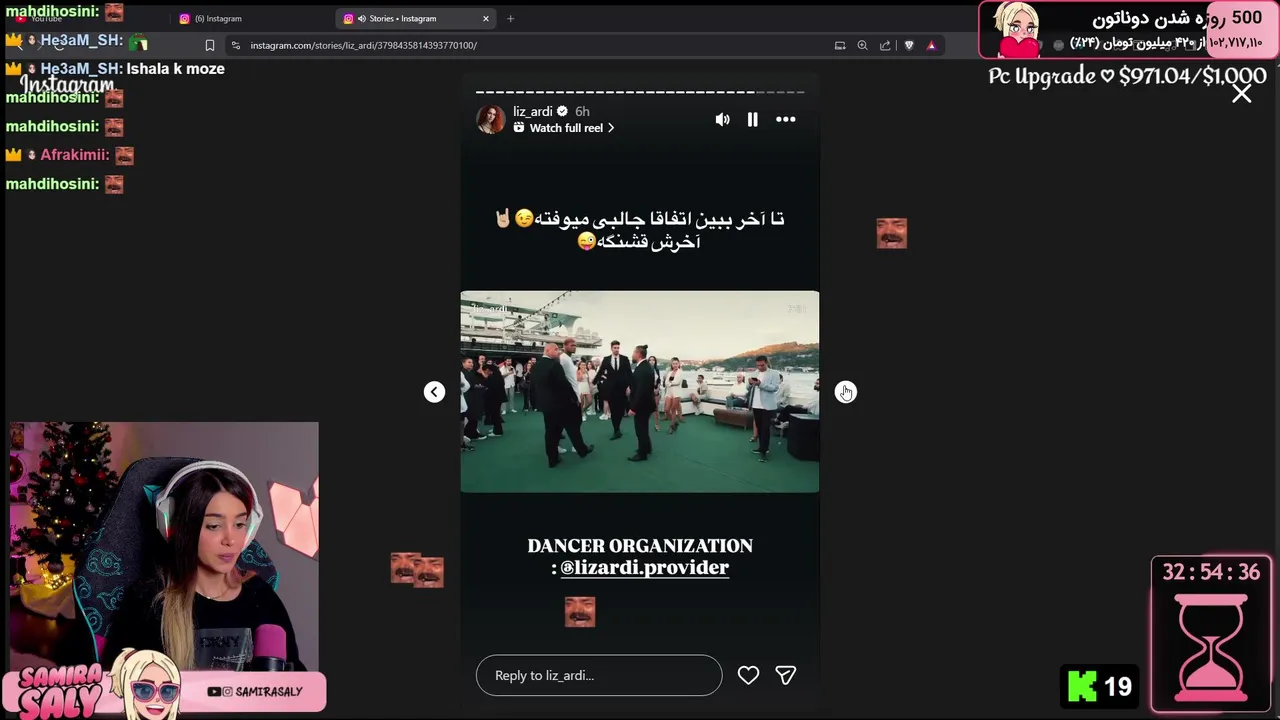Click the Reply to liz_ardi message field

point(599,675)
